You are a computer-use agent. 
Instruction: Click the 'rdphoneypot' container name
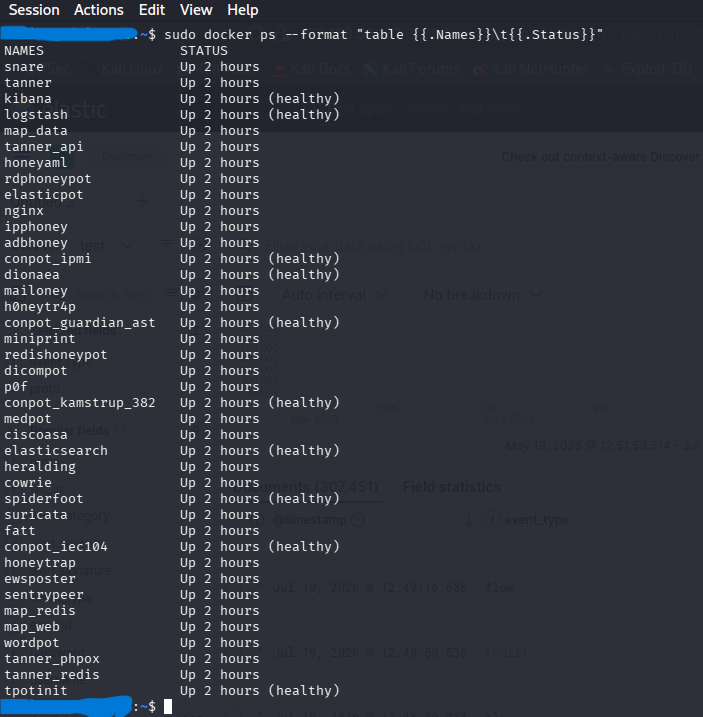pos(48,179)
